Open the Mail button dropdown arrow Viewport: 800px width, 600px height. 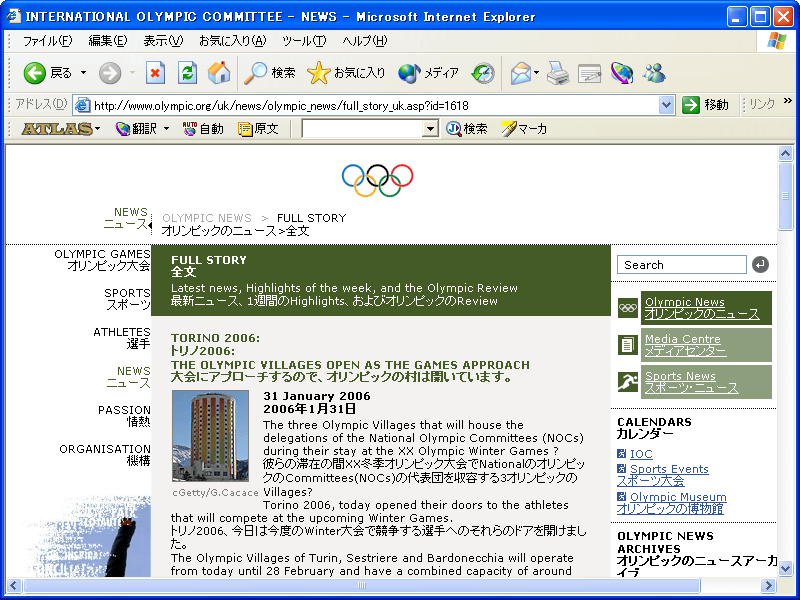(536, 73)
